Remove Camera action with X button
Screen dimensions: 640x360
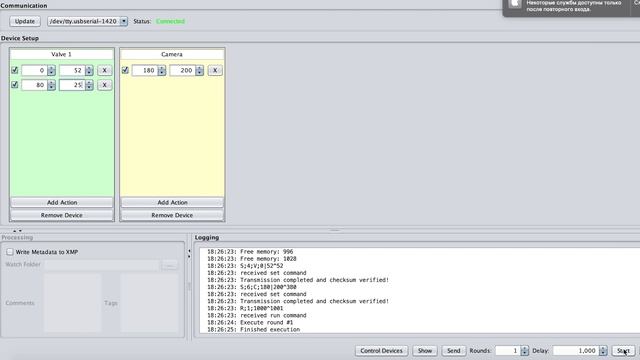(x=215, y=70)
